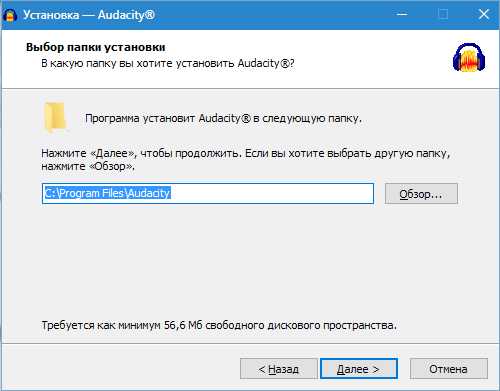Go back with the Назад button
Screen dimensions: 500x391
coord(279,369)
